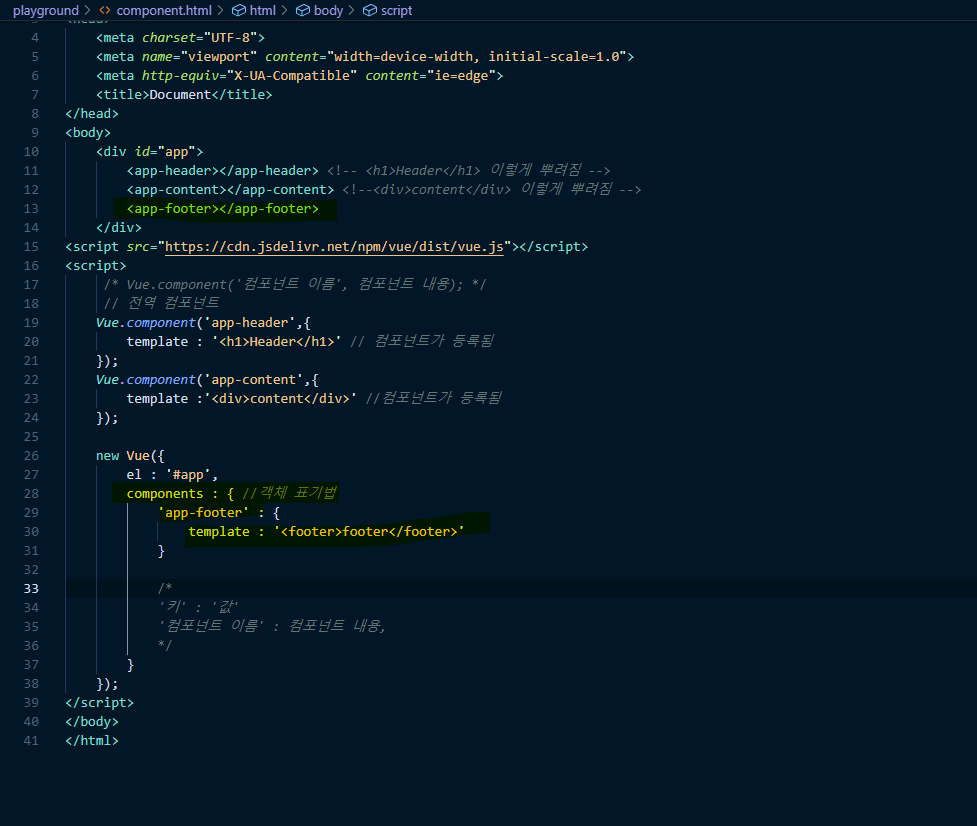
Task: Click the meta viewport line
Action: pos(365,57)
